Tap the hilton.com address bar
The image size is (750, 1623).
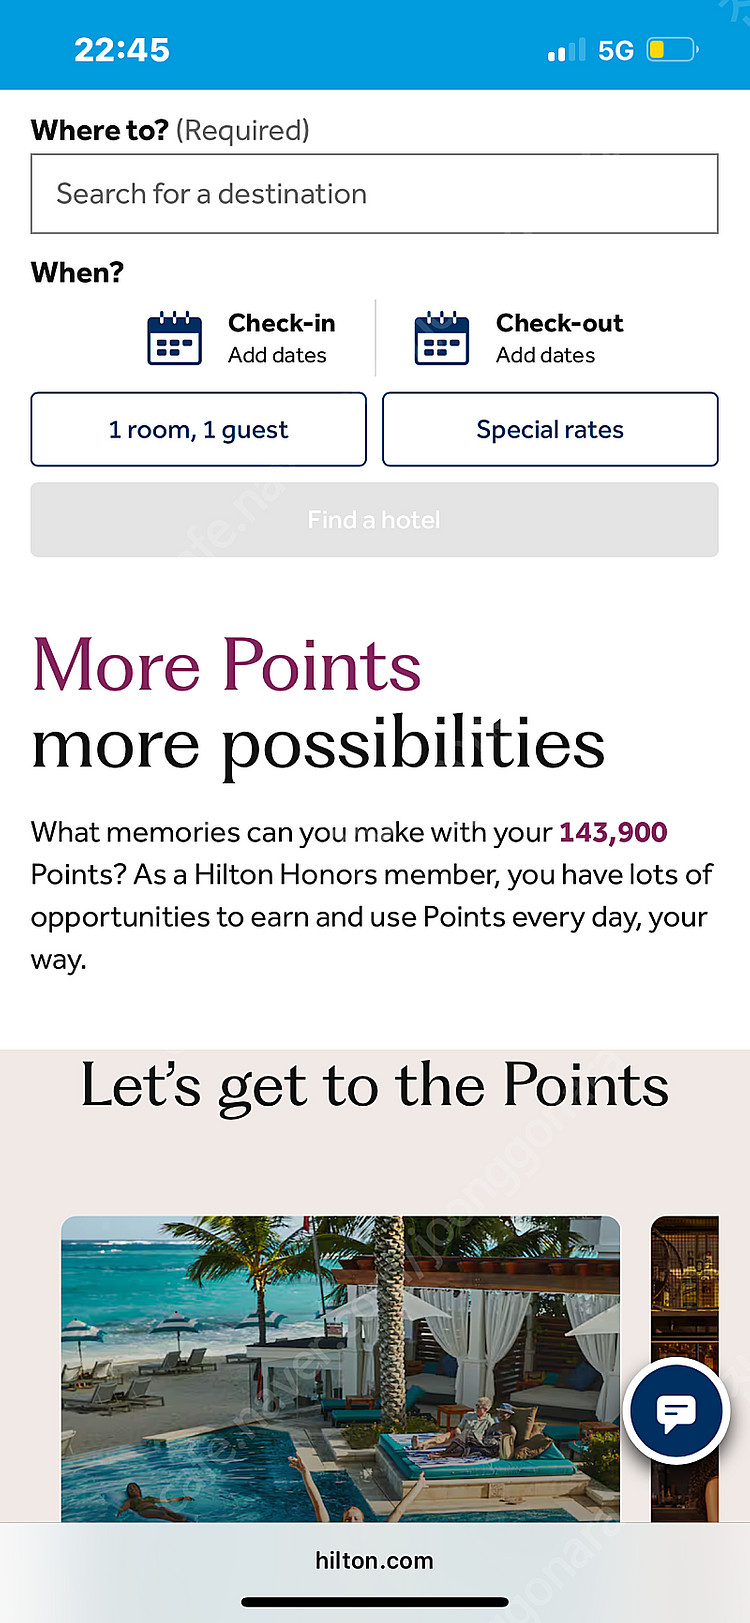pos(374,1561)
